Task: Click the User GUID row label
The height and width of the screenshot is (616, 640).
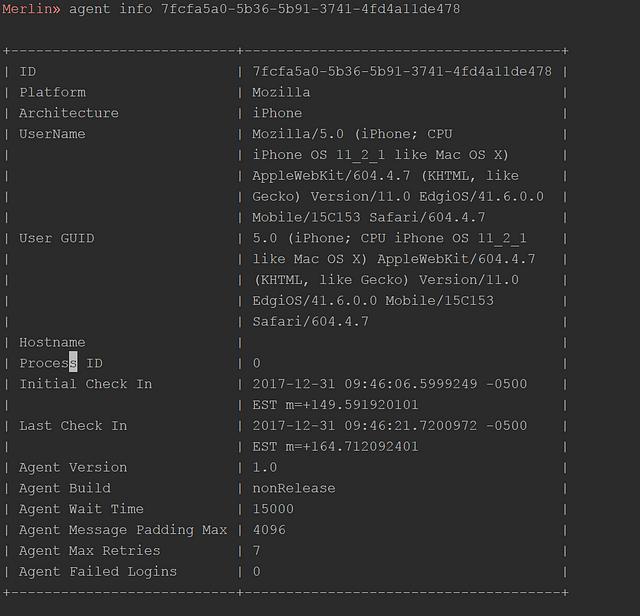Action: 56,238
